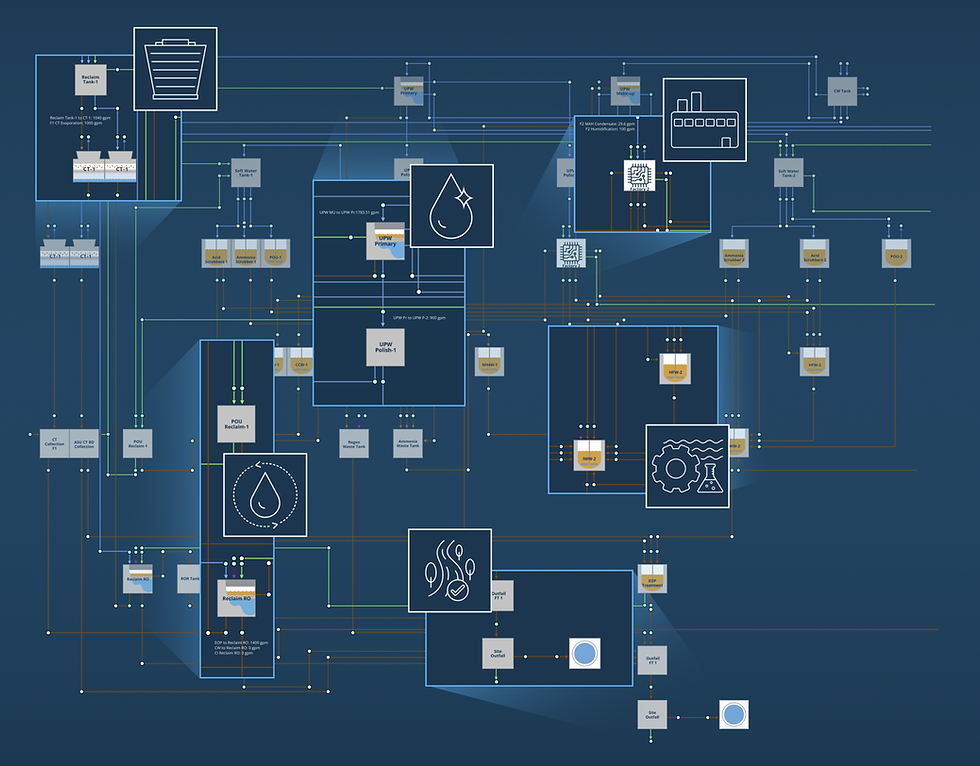This screenshot has width=980, height=766.
Task: Click the blue circle thumbnail beside Site Outfall
Action: [584, 654]
